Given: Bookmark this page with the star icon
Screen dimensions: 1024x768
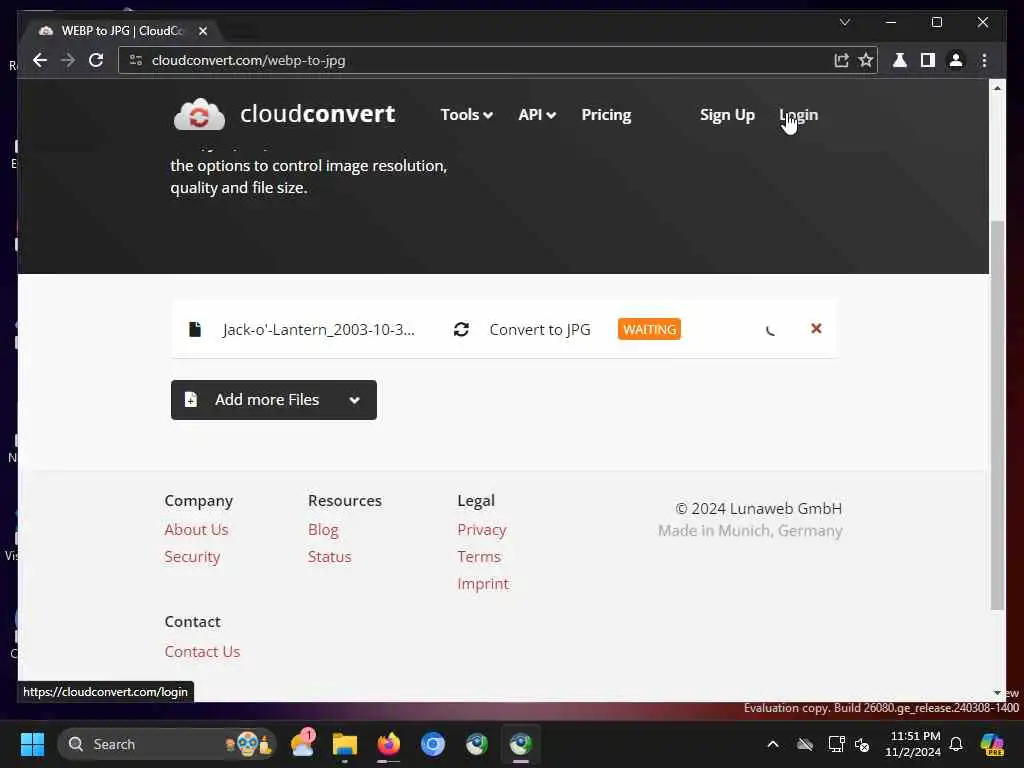Looking at the screenshot, I should click(x=866, y=60).
